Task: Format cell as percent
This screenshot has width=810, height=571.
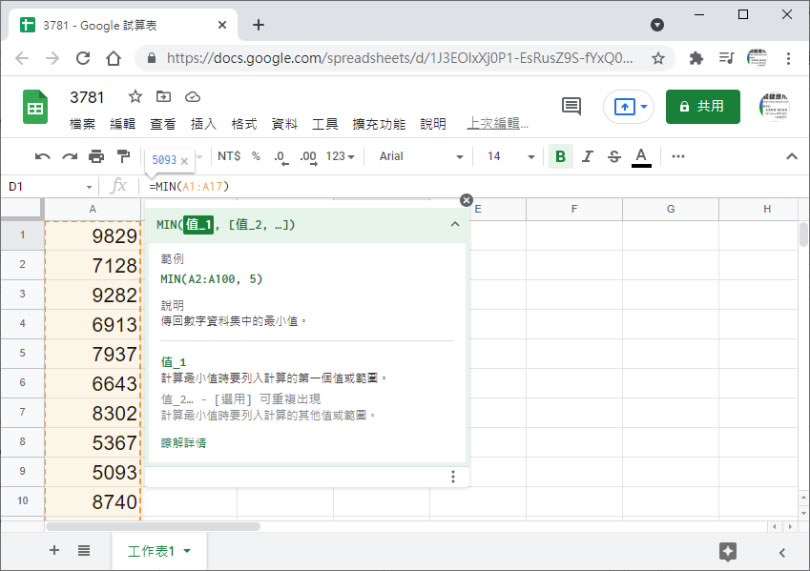Action: point(256,156)
